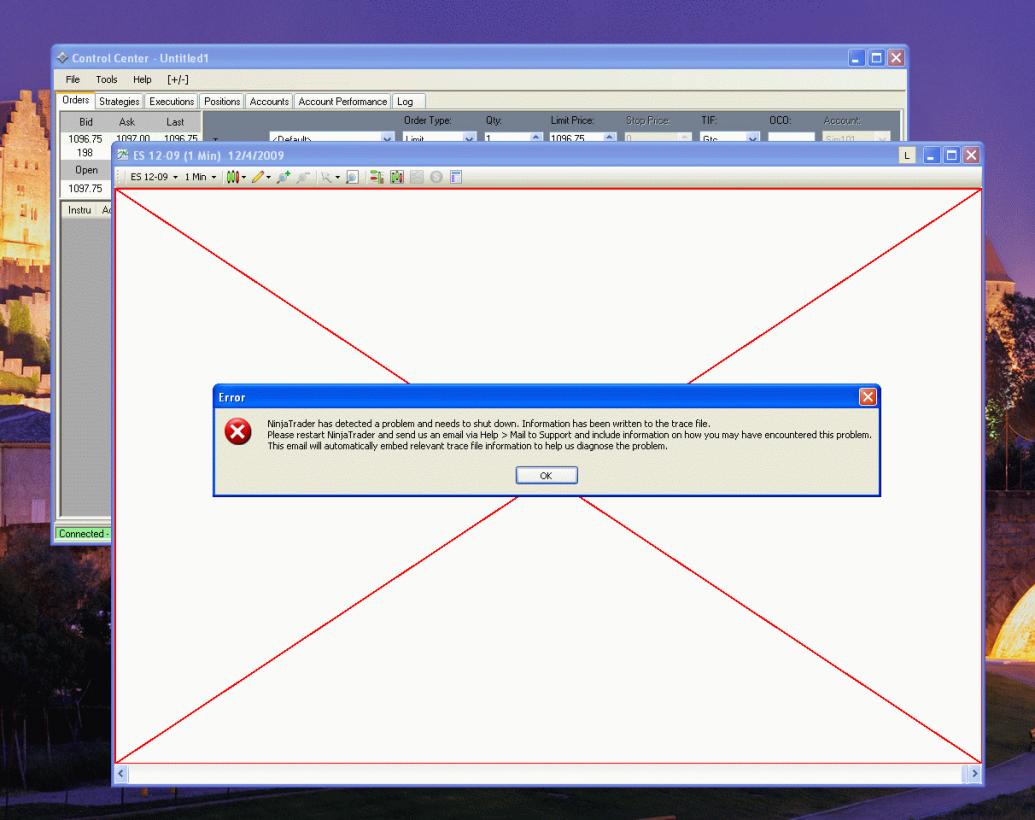
Task: Switch to the Account Performance tab
Action: pos(342,102)
